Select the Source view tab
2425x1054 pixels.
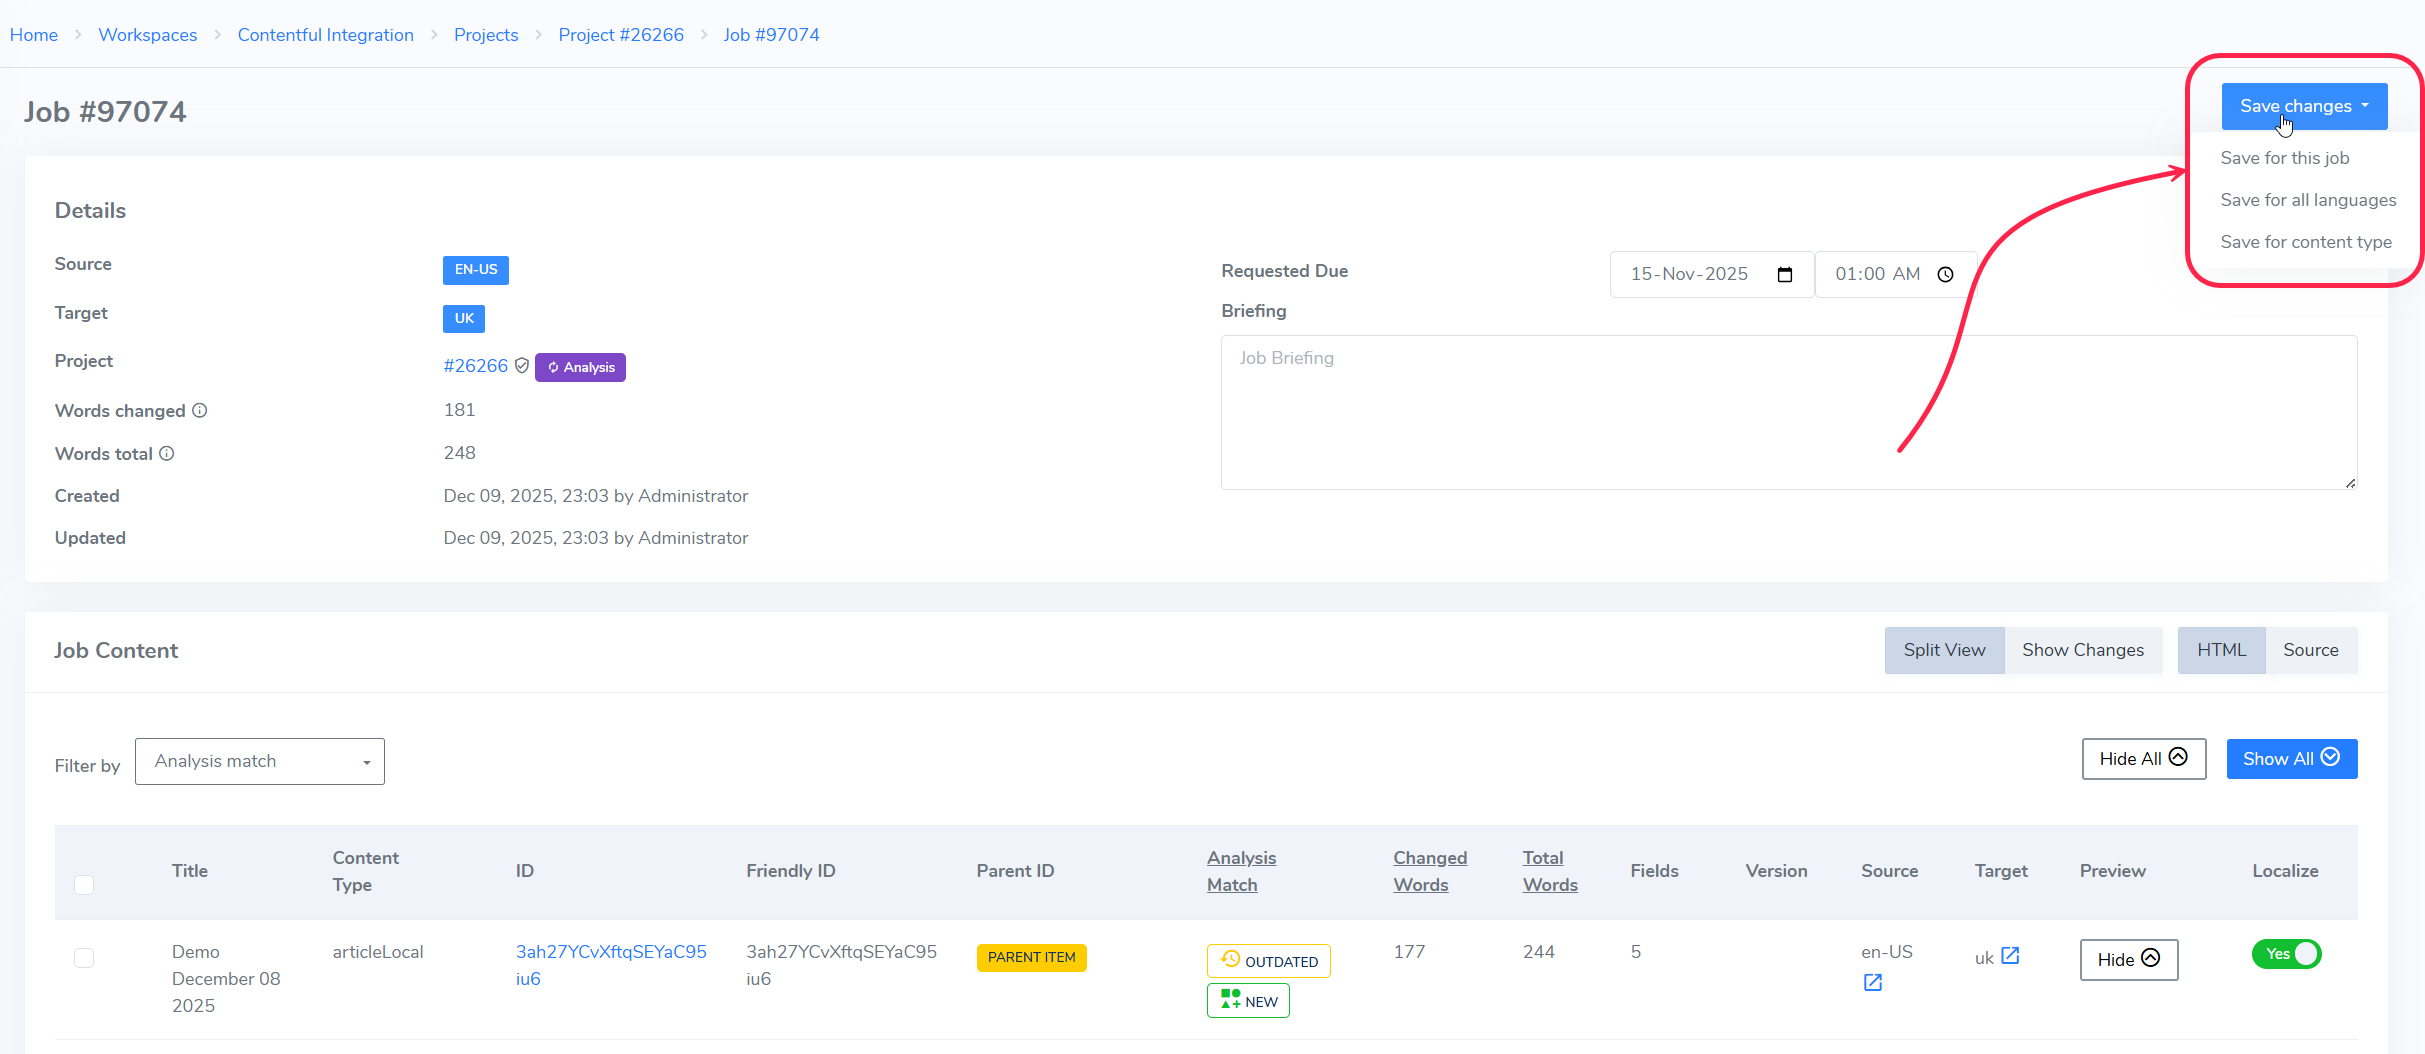tap(2311, 650)
